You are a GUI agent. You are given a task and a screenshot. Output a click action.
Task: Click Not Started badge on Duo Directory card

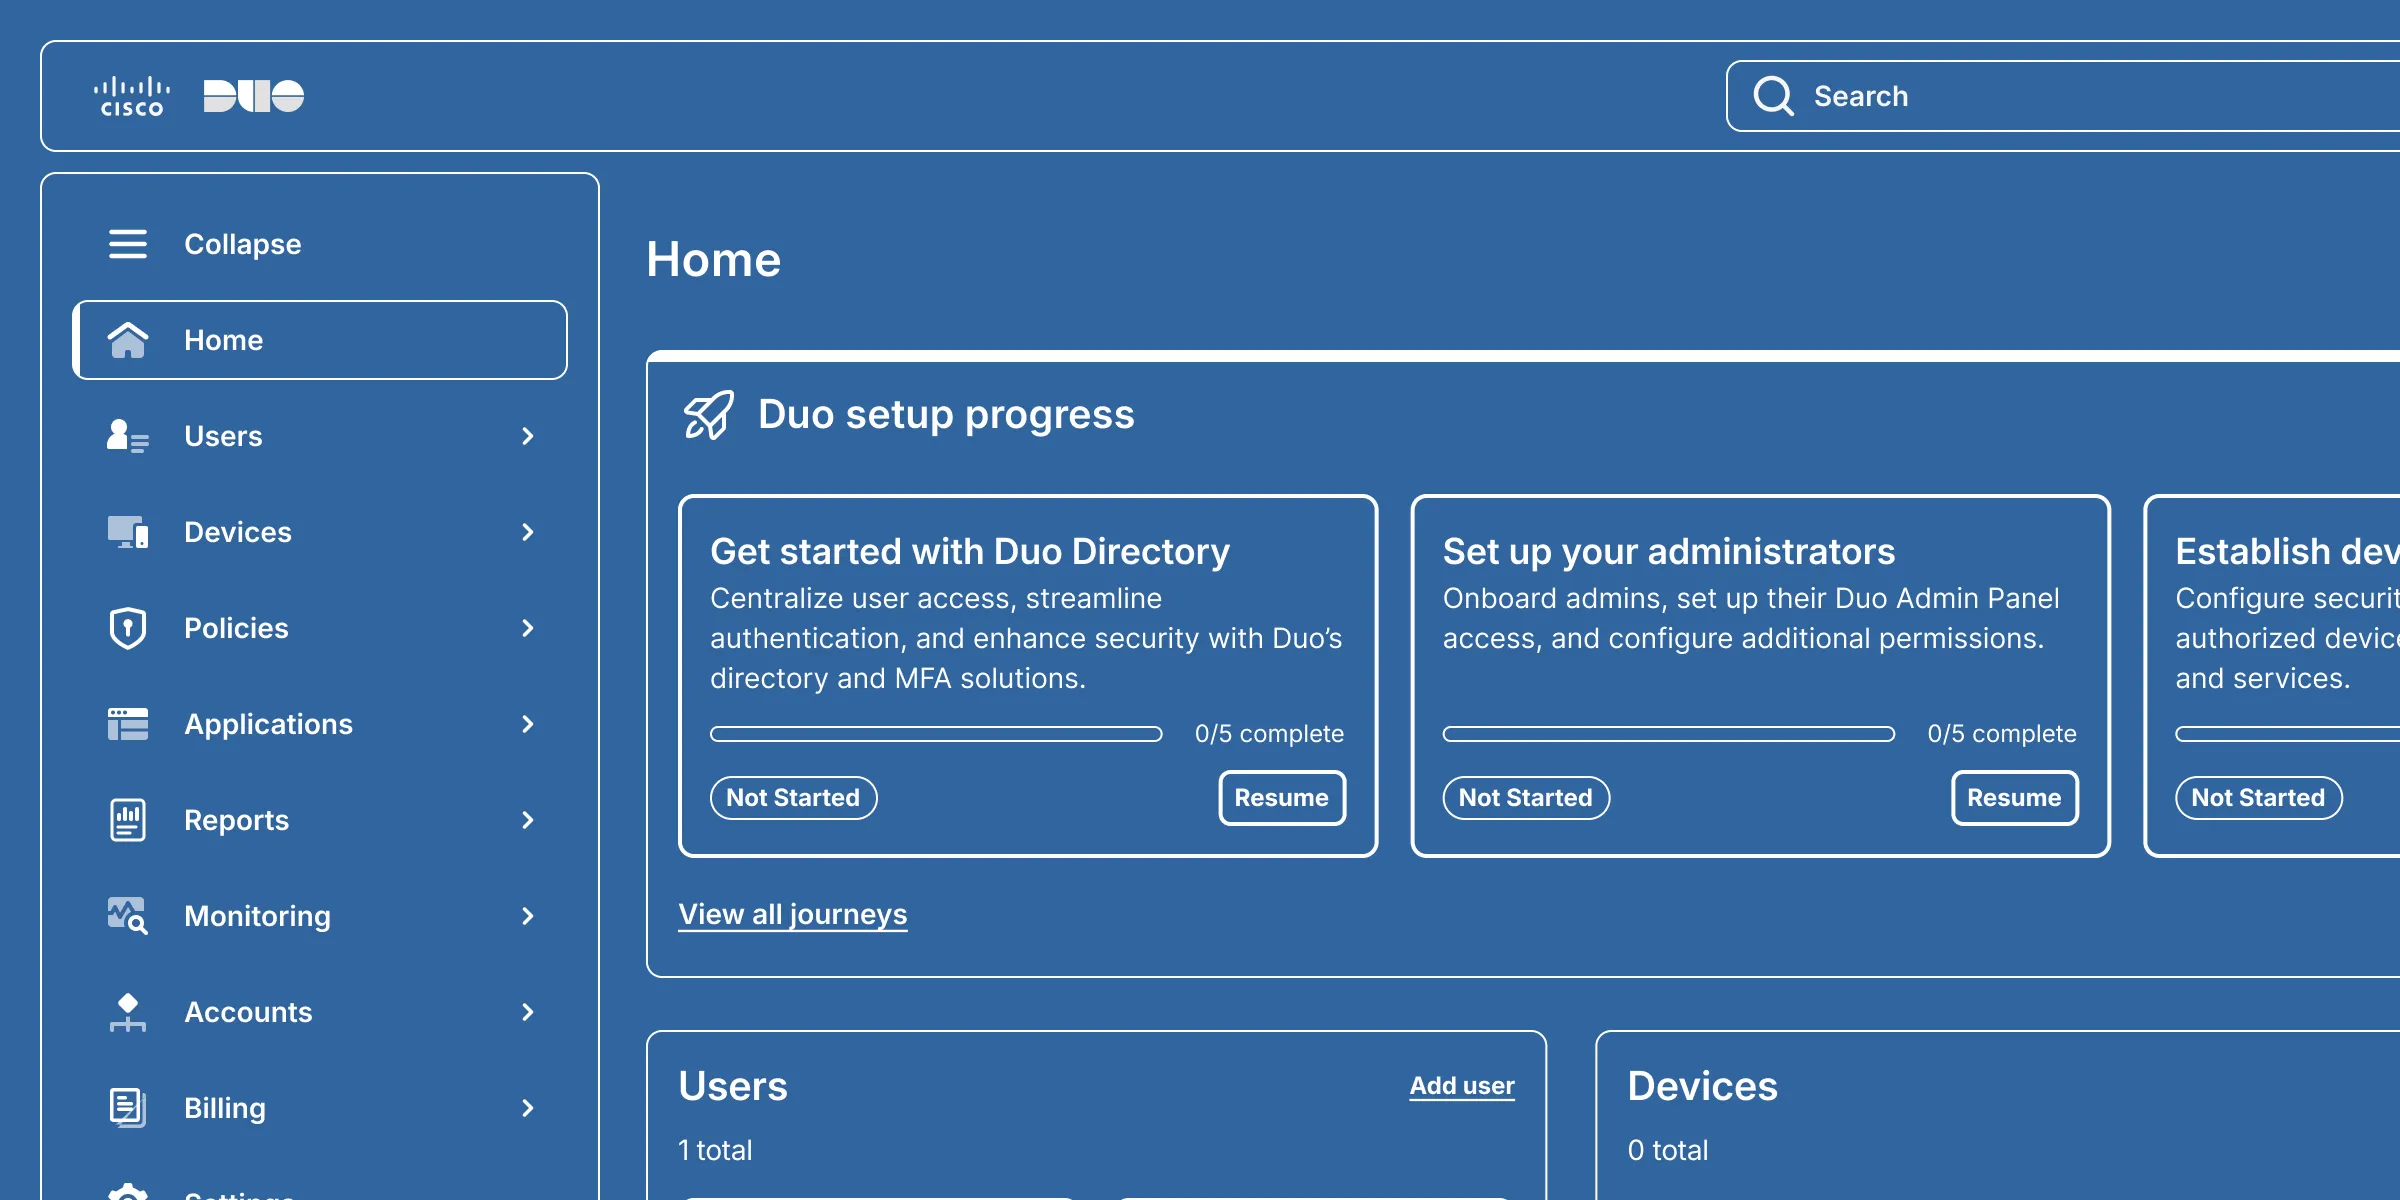[793, 797]
